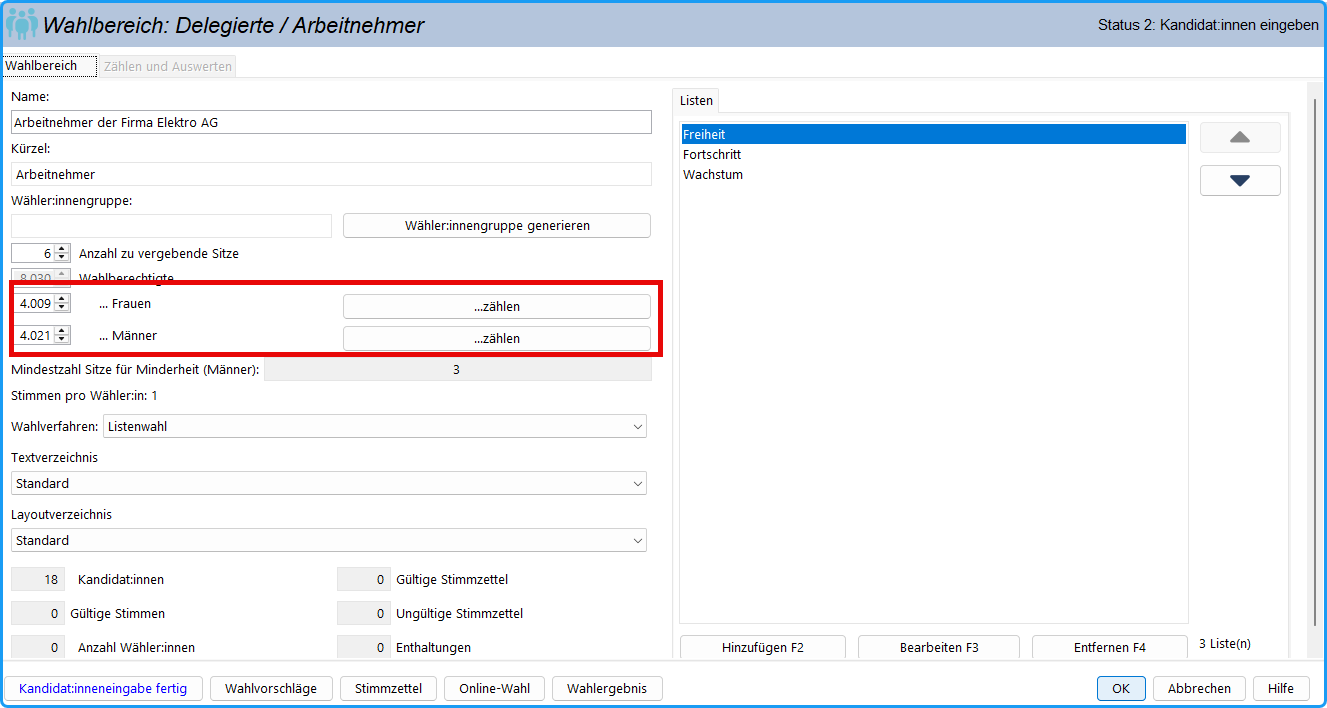Open the Wahlverfahren dropdown

click(375, 427)
